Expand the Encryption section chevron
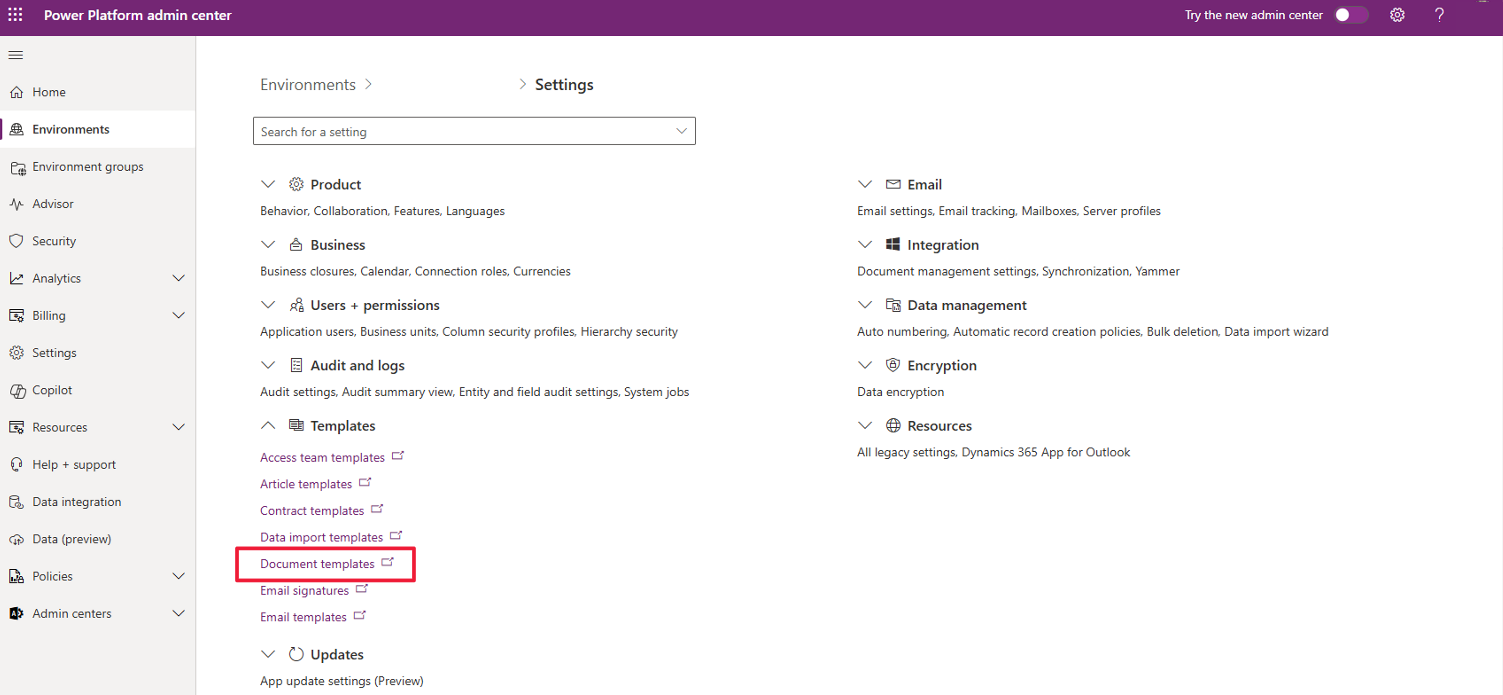This screenshot has width=1503, height=695. click(865, 366)
